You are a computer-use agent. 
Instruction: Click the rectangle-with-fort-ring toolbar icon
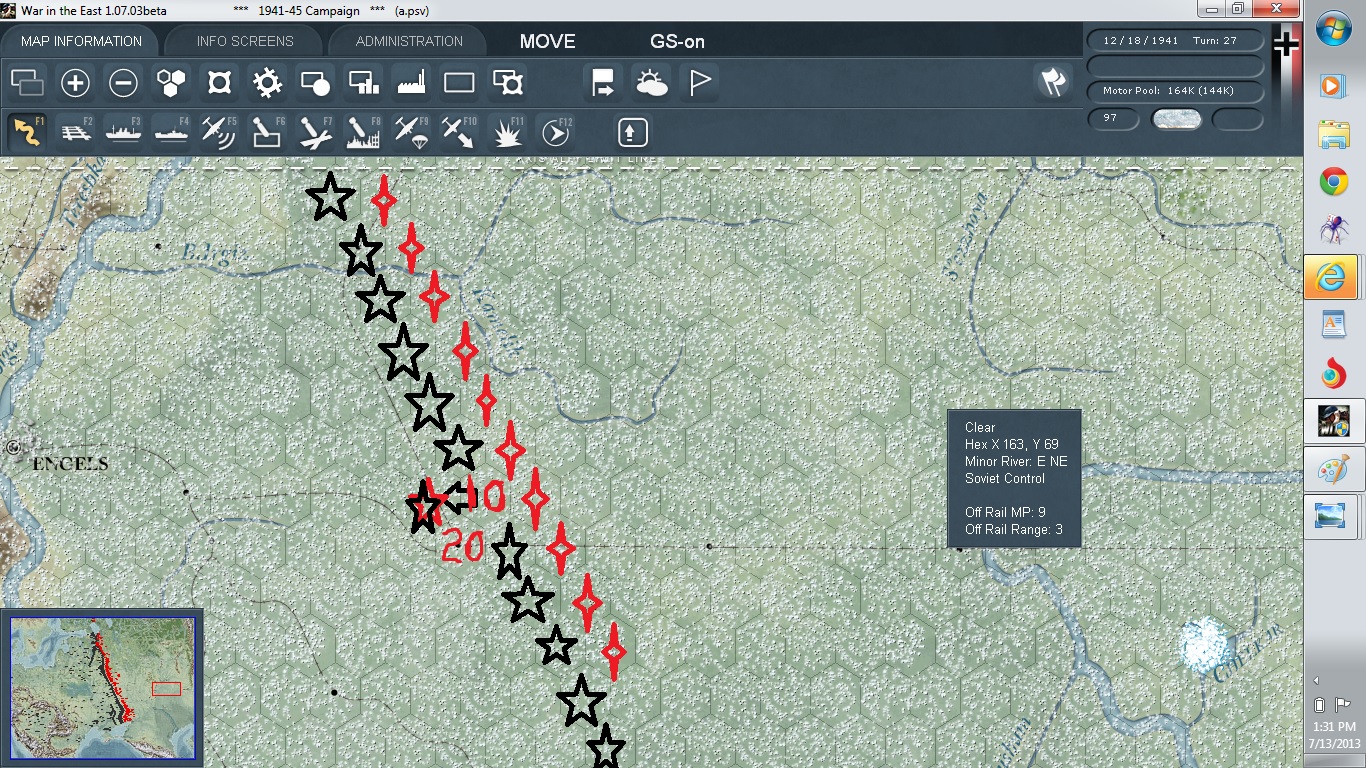[507, 82]
